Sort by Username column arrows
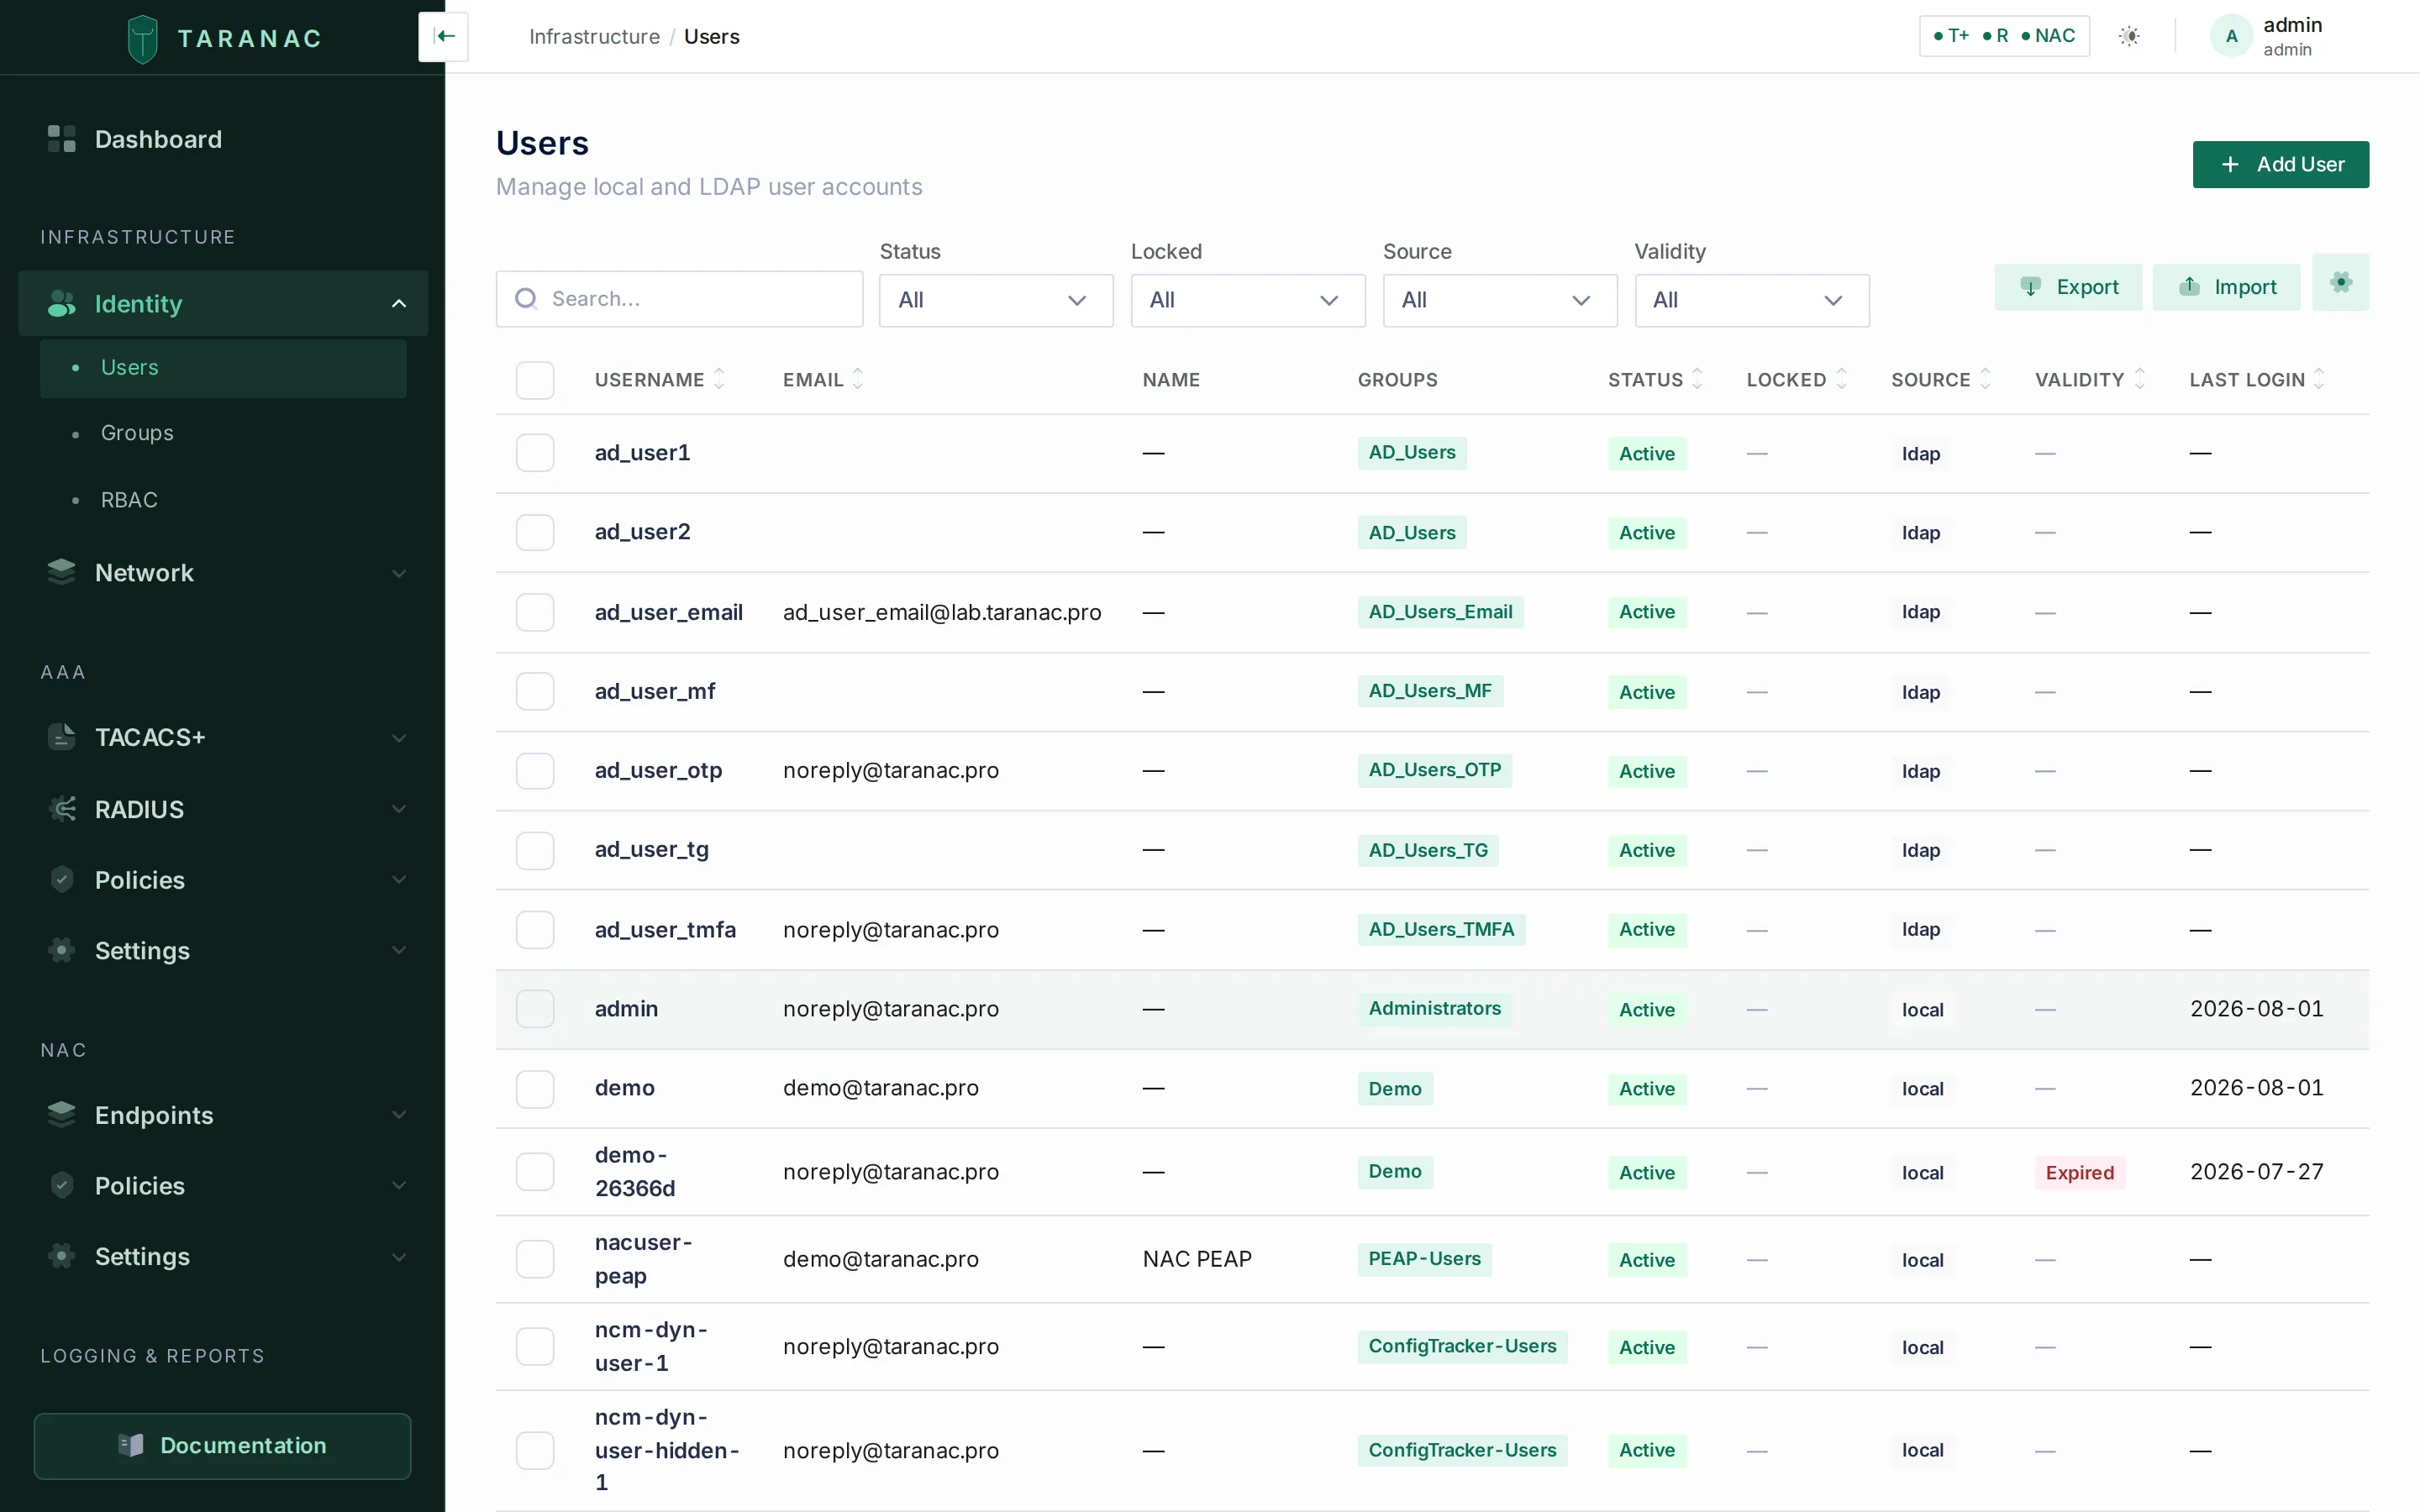The width and height of the screenshot is (2420, 1512). click(719, 379)
